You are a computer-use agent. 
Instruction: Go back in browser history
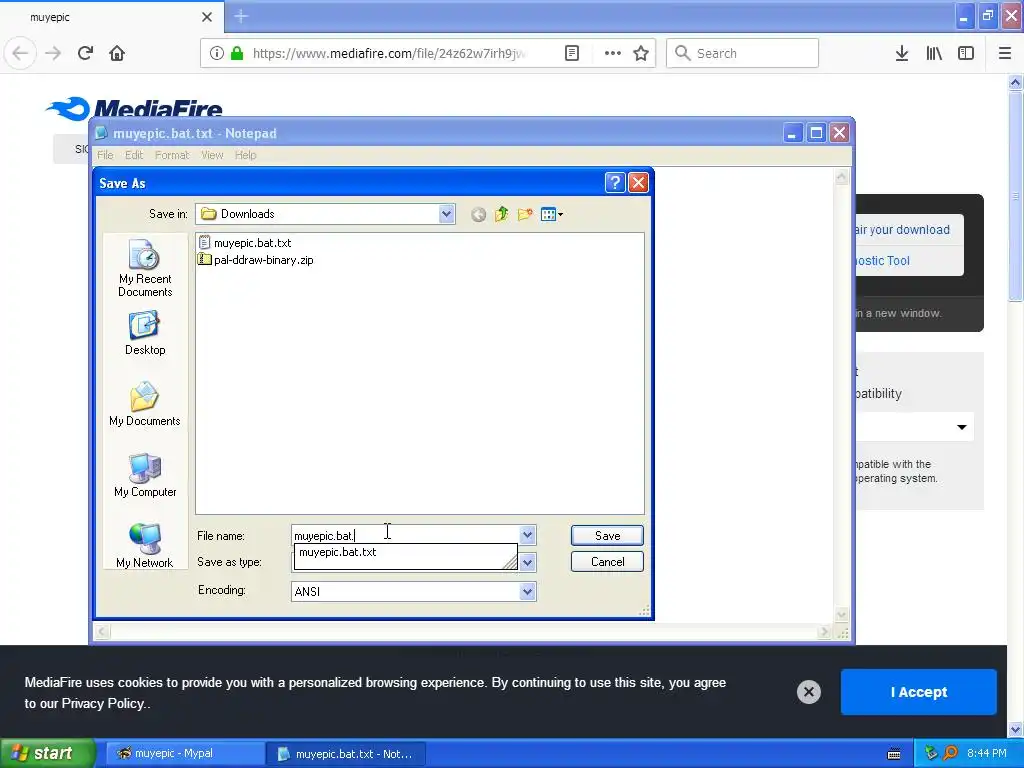pyautogui.click(x=20, y=53)
